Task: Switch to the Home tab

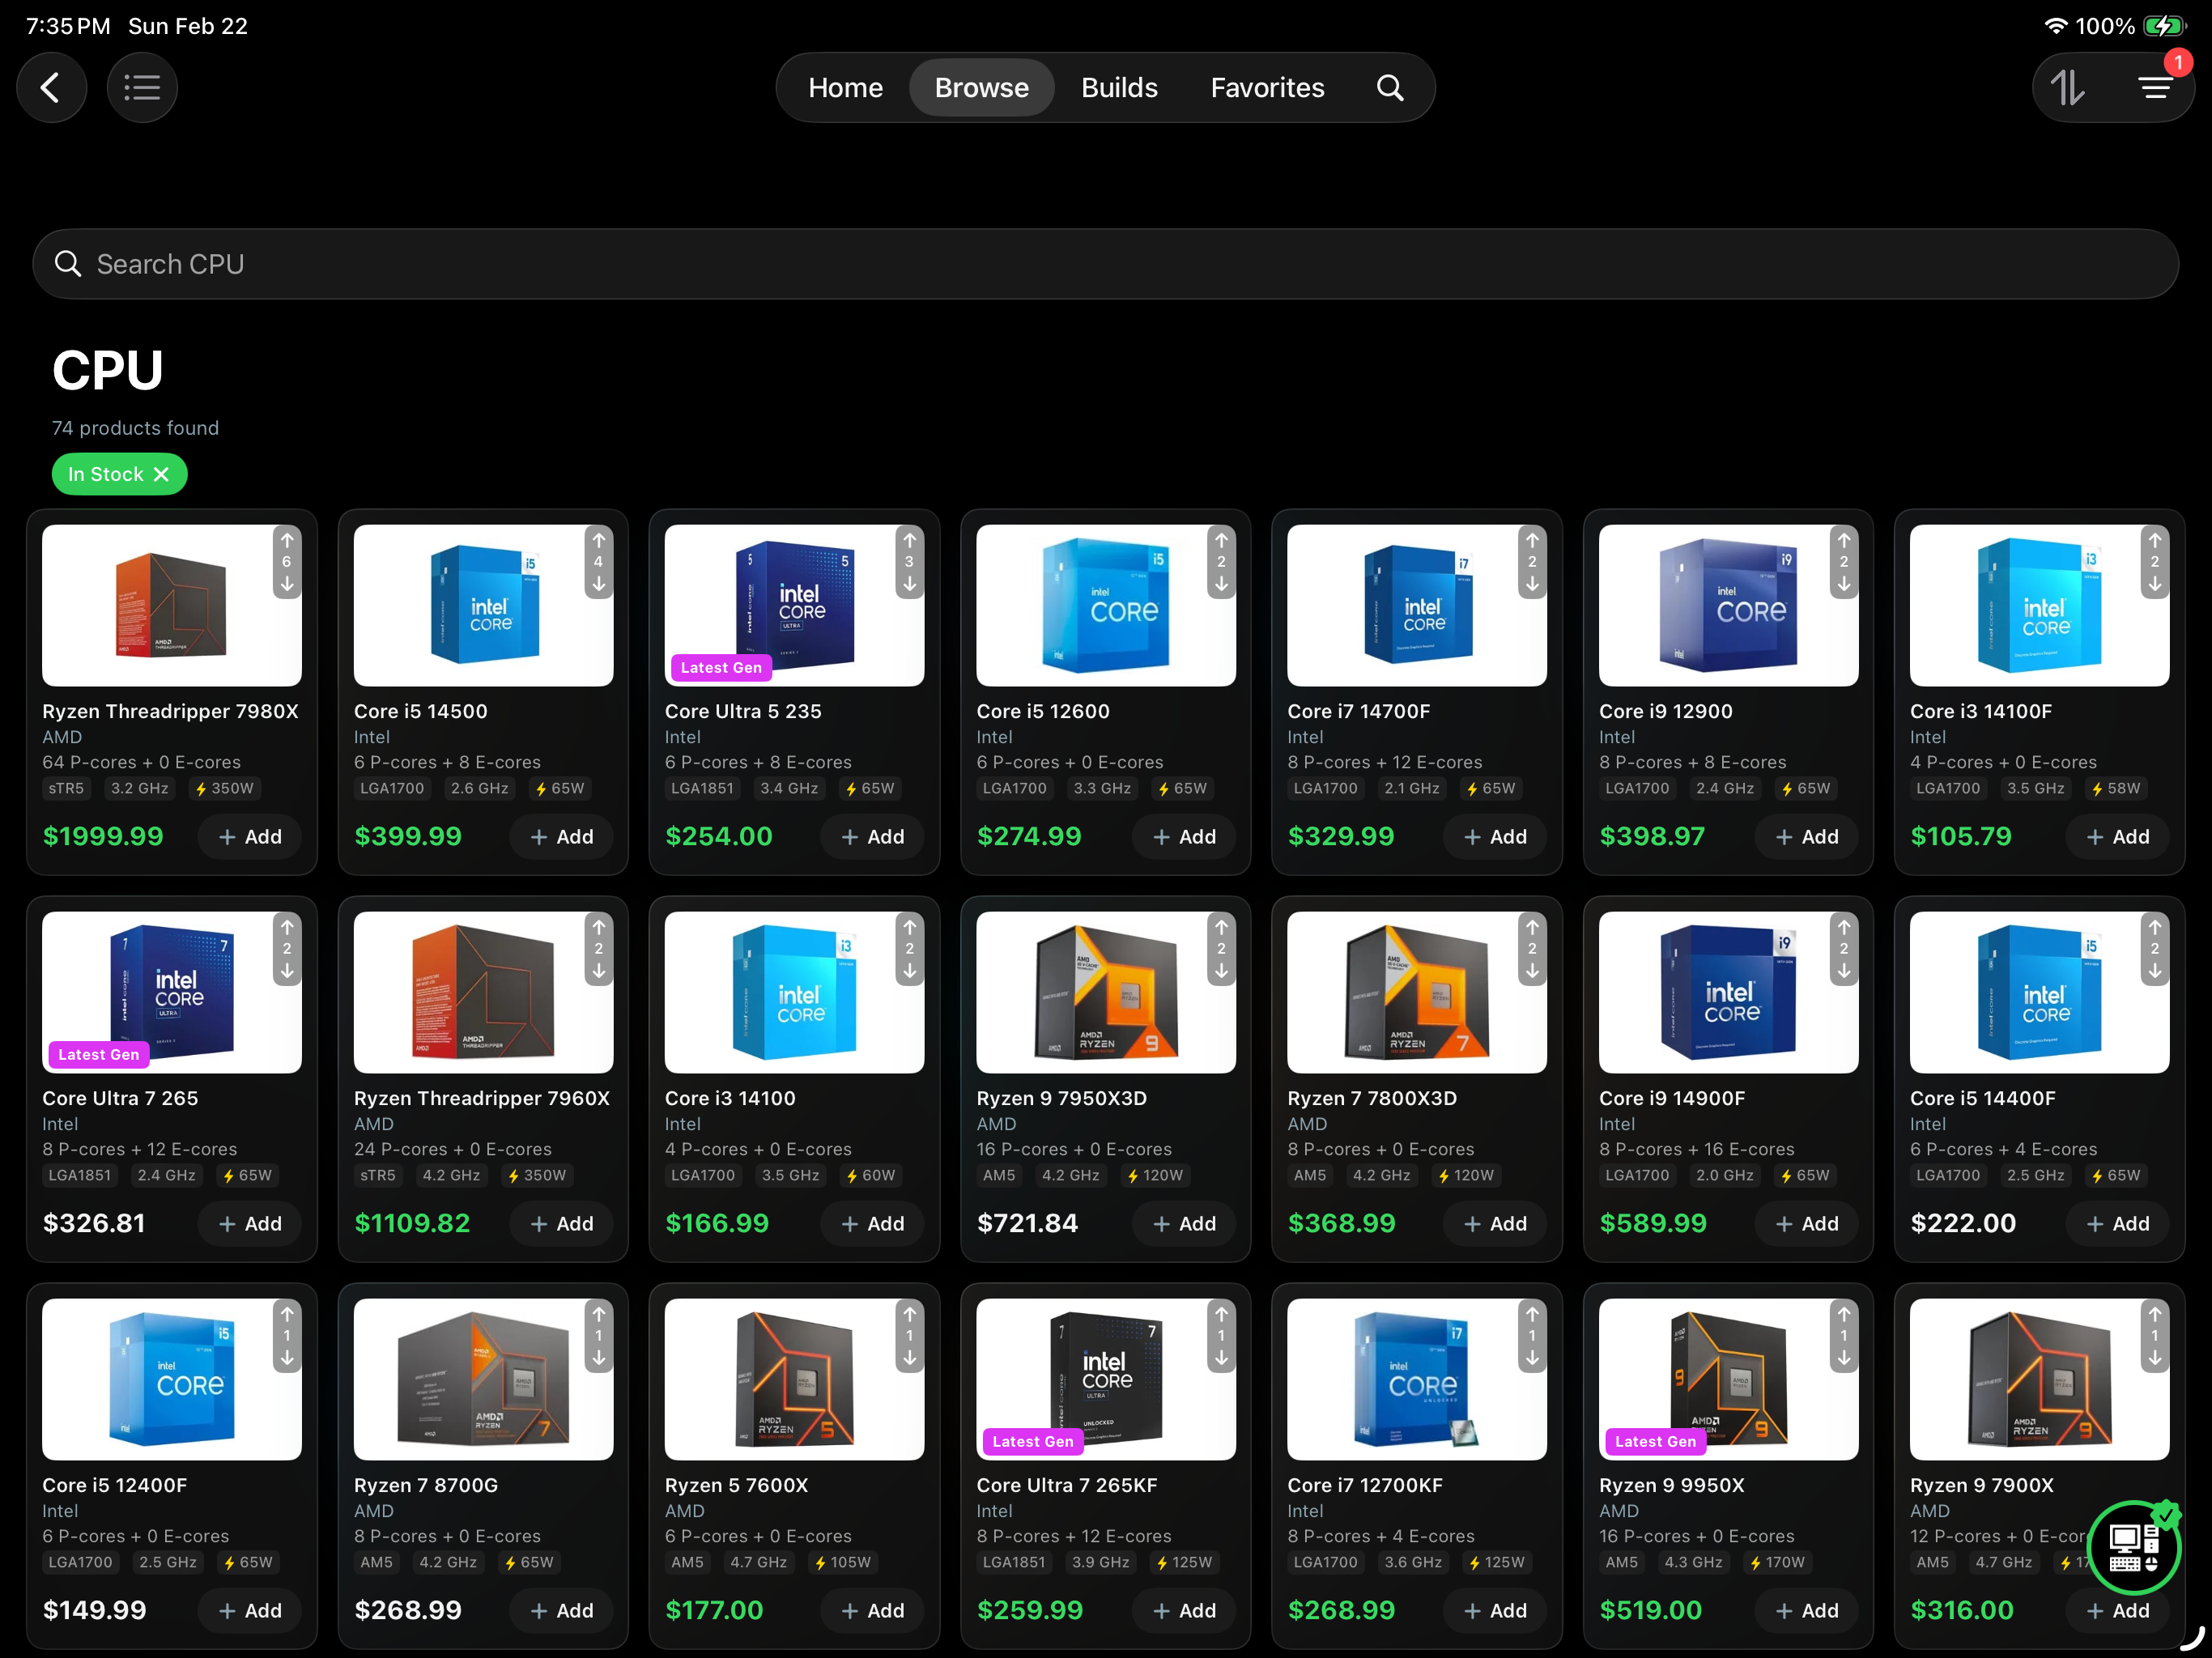Action: 845,88
